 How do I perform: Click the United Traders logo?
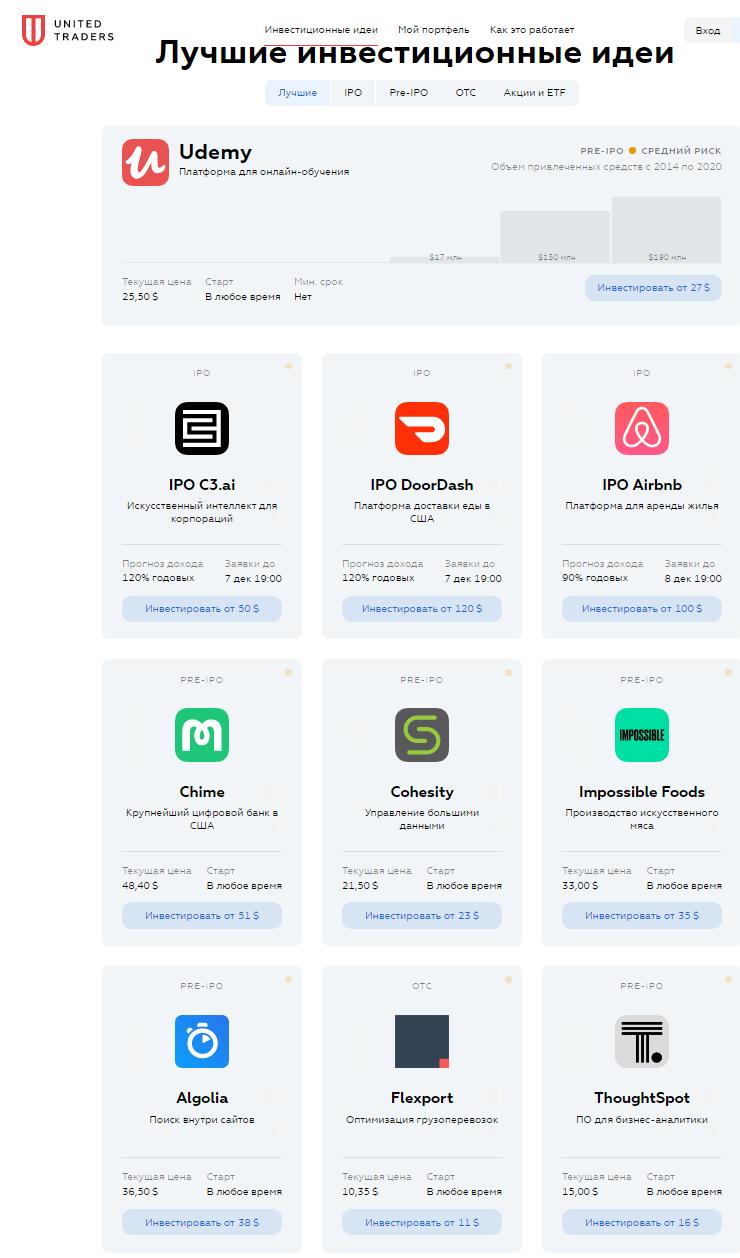click(x=68, y=31)
